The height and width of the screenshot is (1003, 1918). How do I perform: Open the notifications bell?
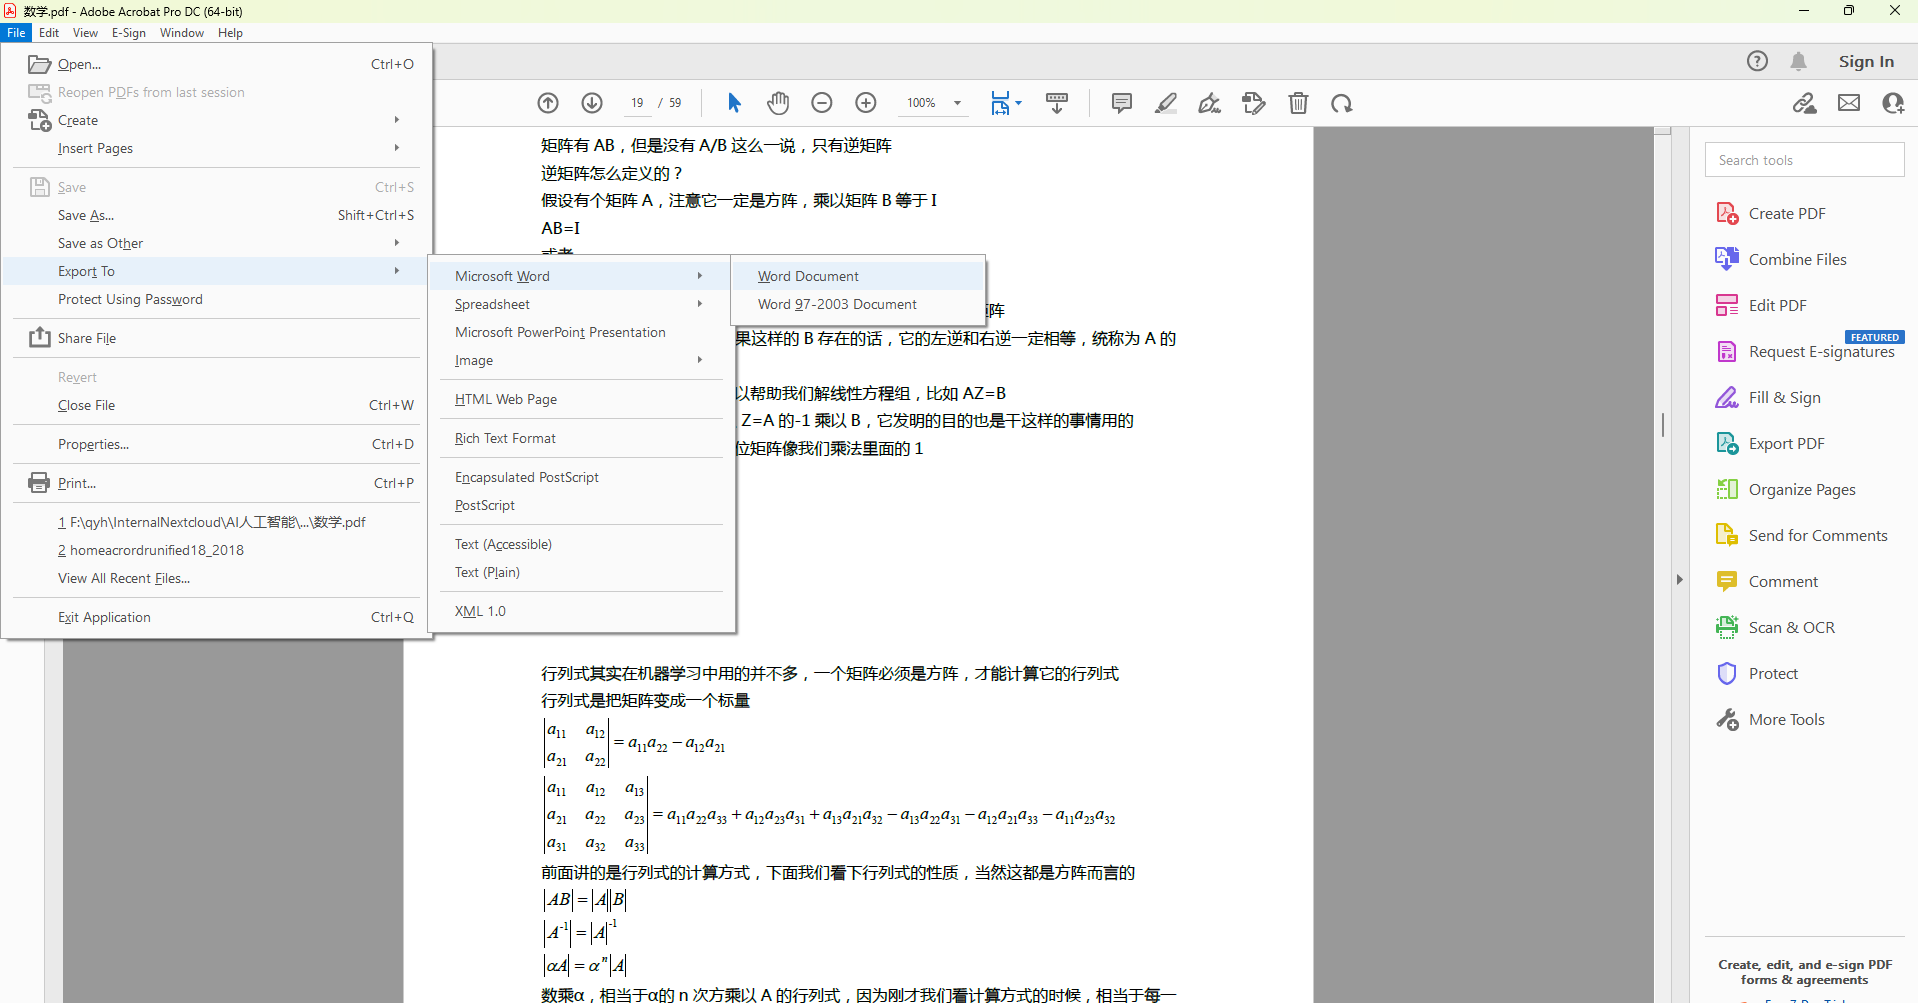tap(1798, 61)
